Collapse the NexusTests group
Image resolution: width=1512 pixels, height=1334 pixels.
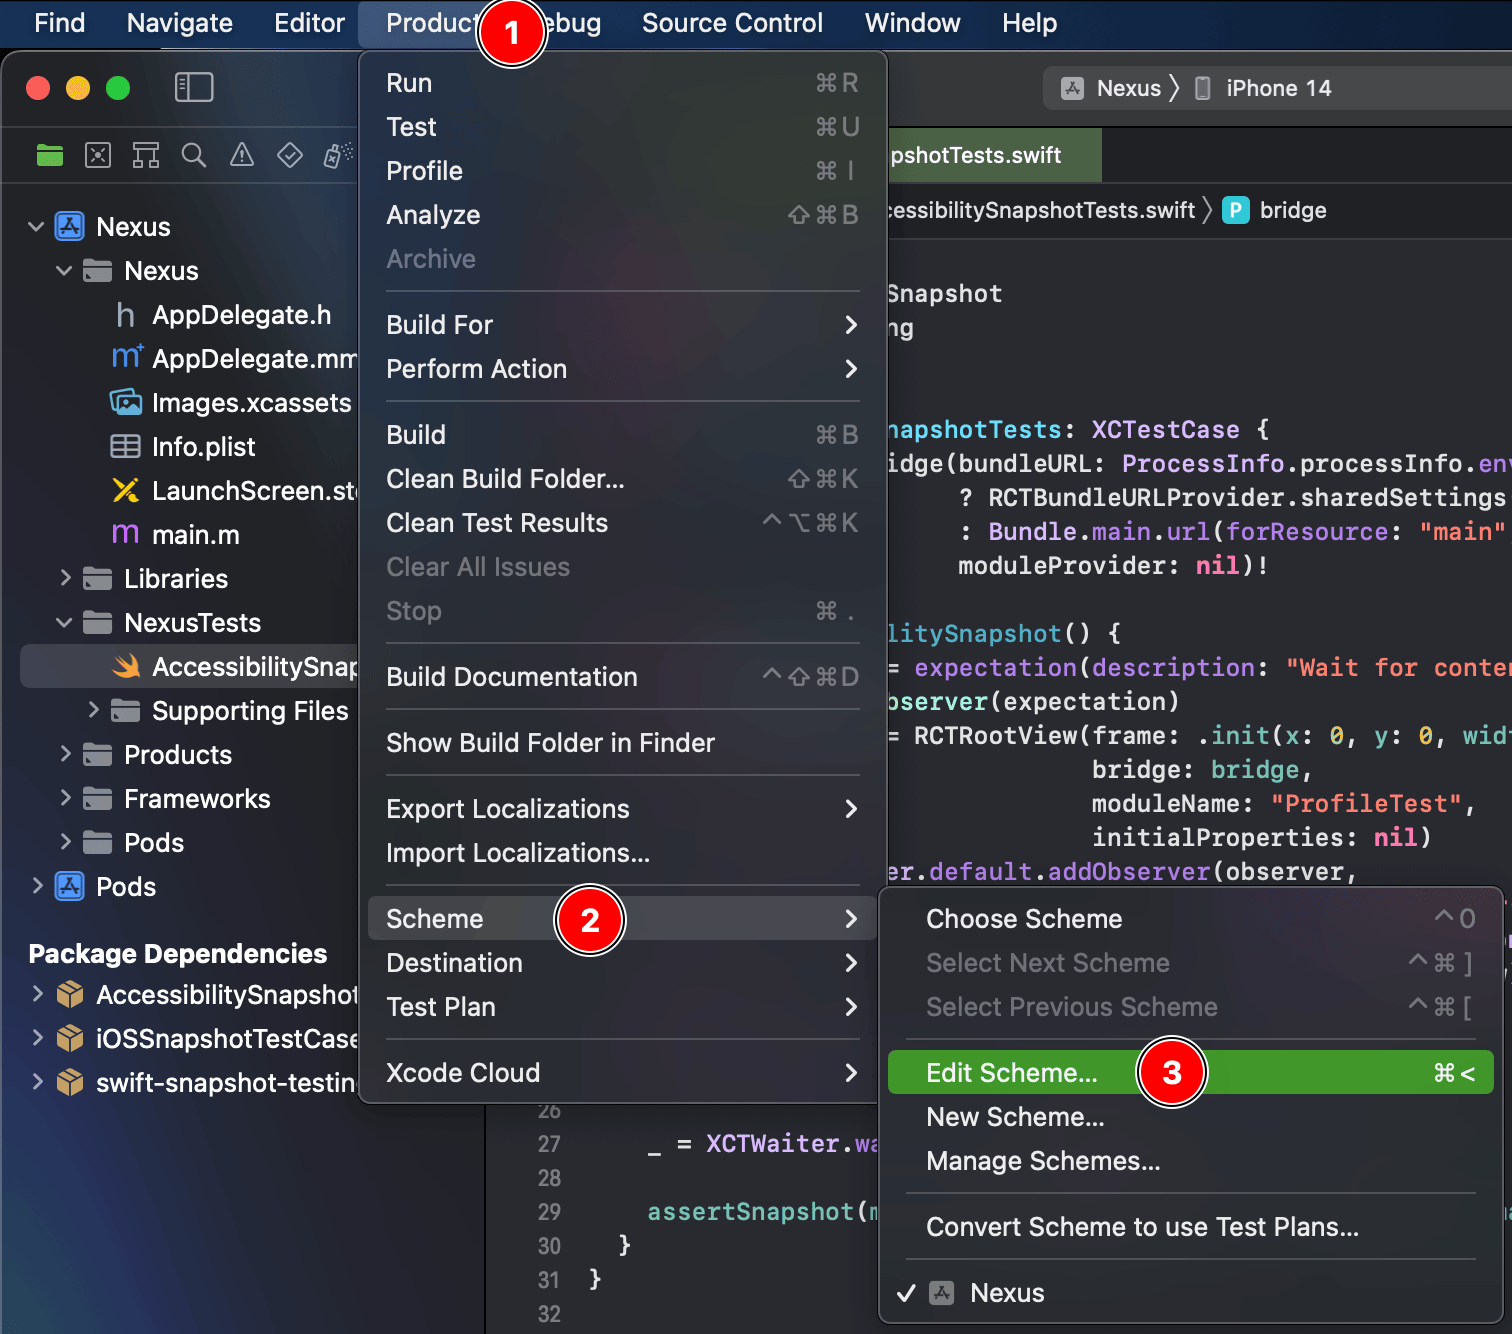[x=64, y=623]
